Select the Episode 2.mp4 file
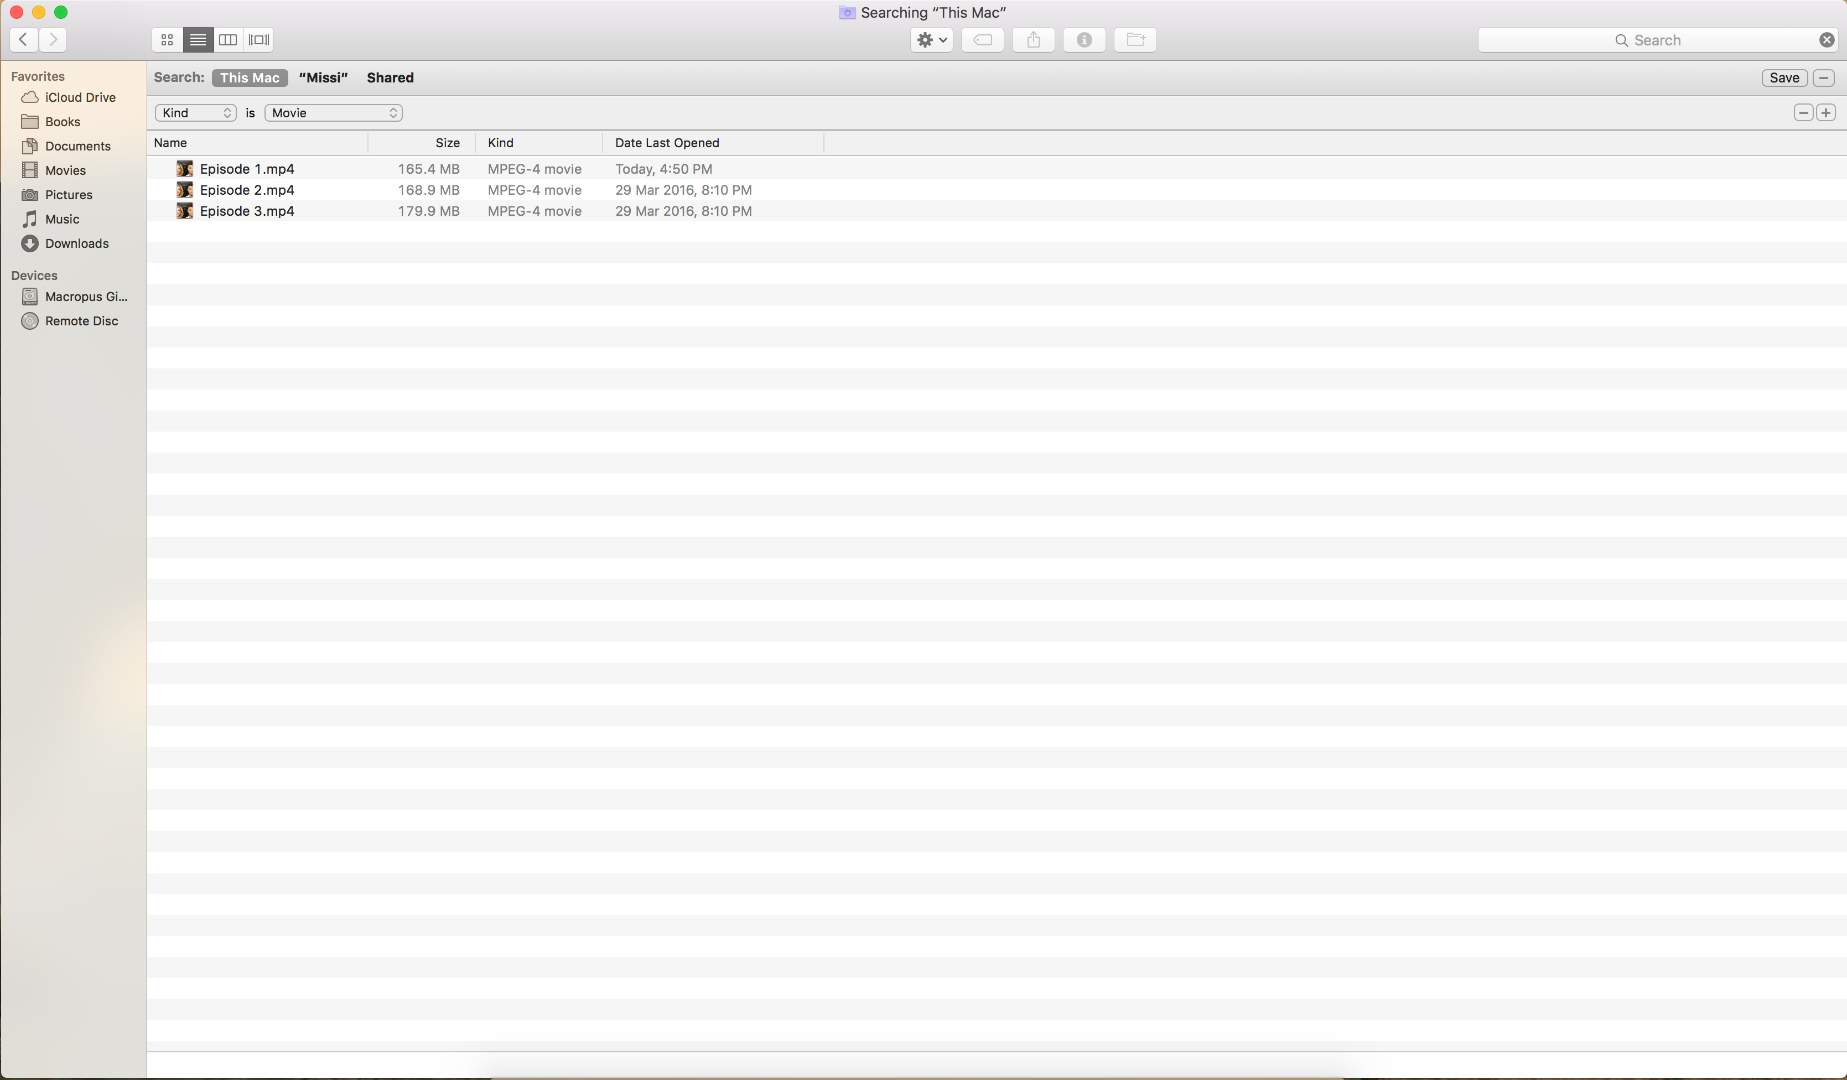Screen dimensions: 1847x1080 pos(245,190)
